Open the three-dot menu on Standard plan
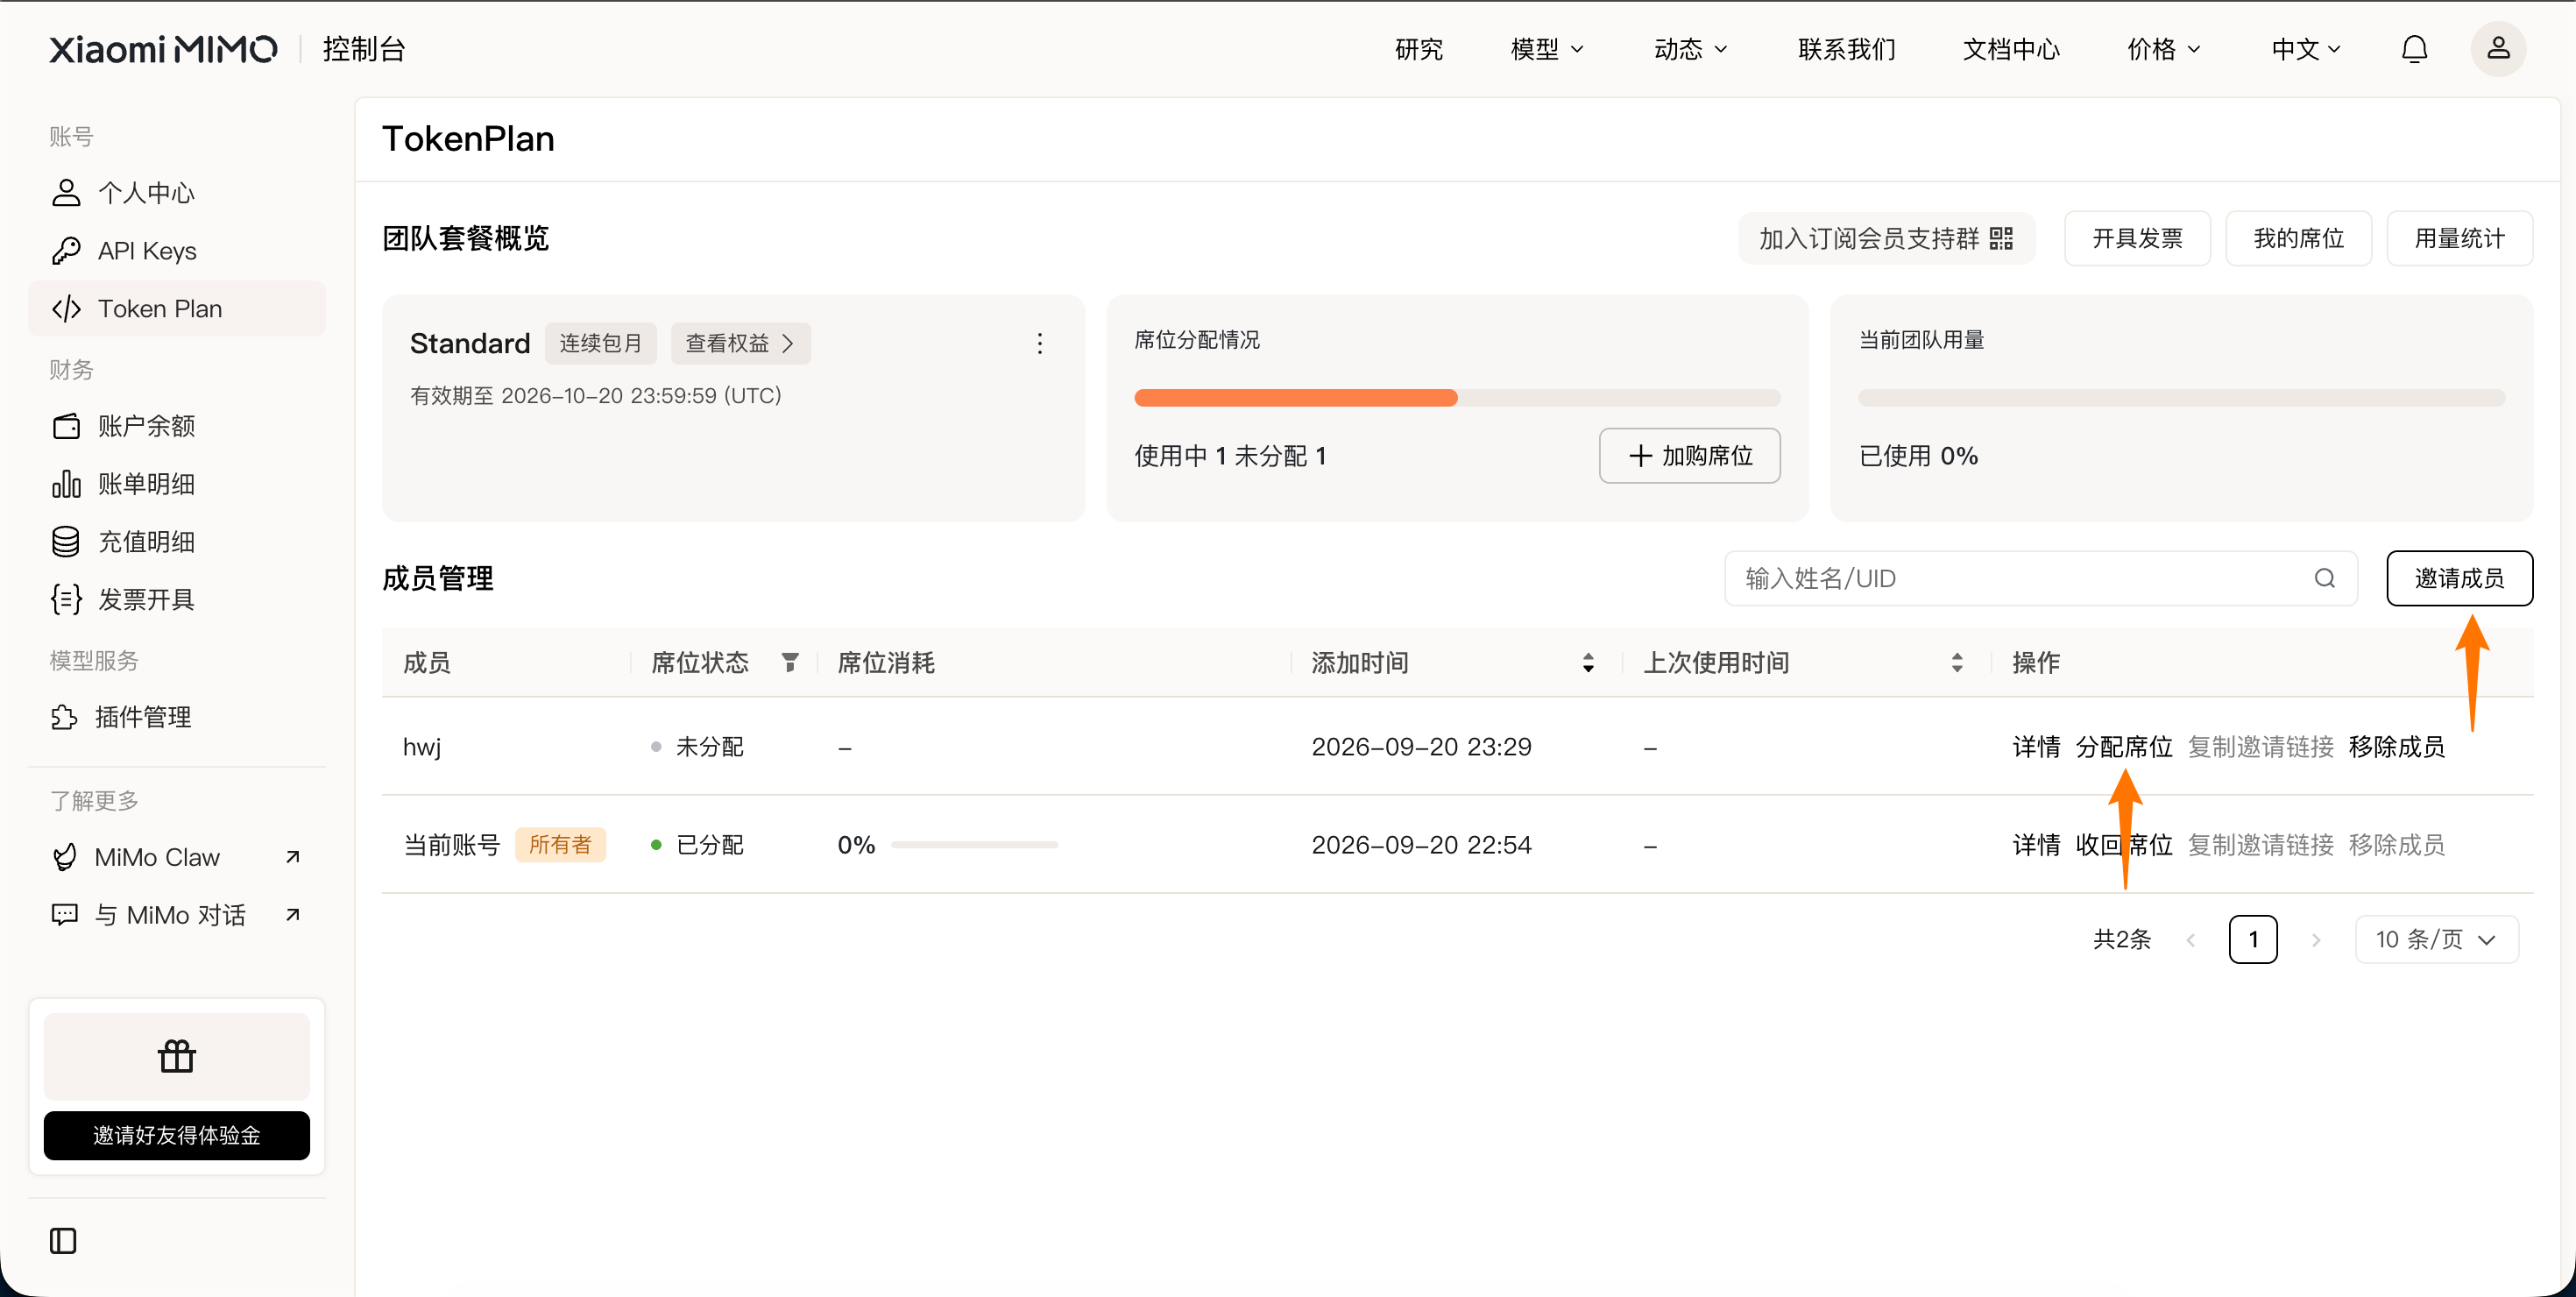Viewport: 2576px width, 1297px height. [1040, 343]
